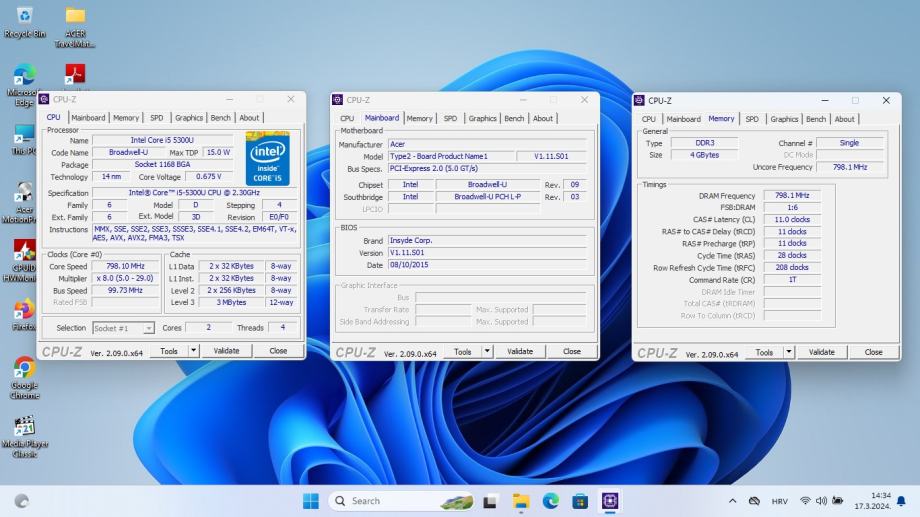Click the volume icon in system tray
The height and width of the screenshot is (517, 920).
[821, 501]
